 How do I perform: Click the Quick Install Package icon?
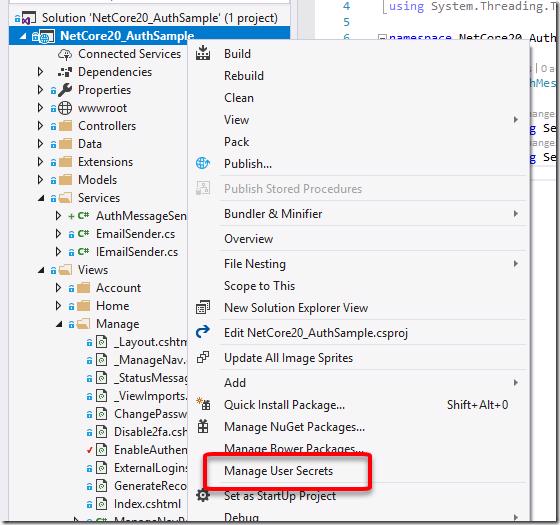pos(203,404)
